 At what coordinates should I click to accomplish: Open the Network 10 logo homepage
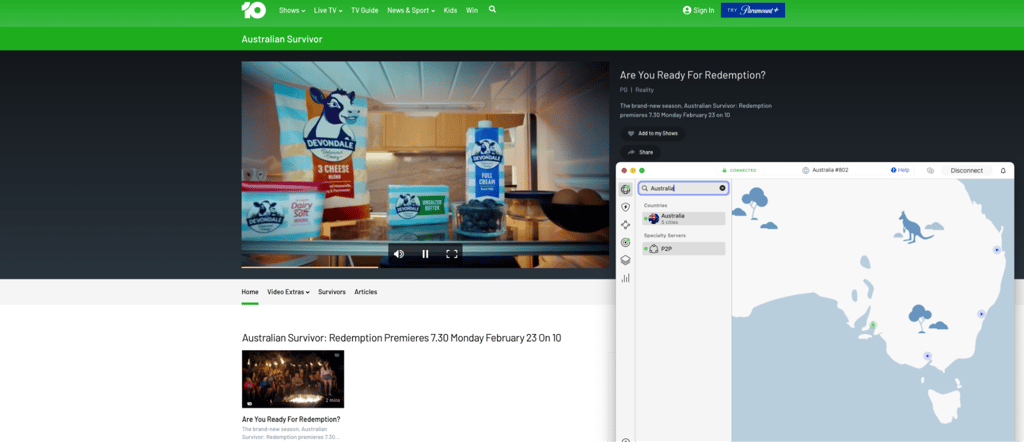point(253,10)
